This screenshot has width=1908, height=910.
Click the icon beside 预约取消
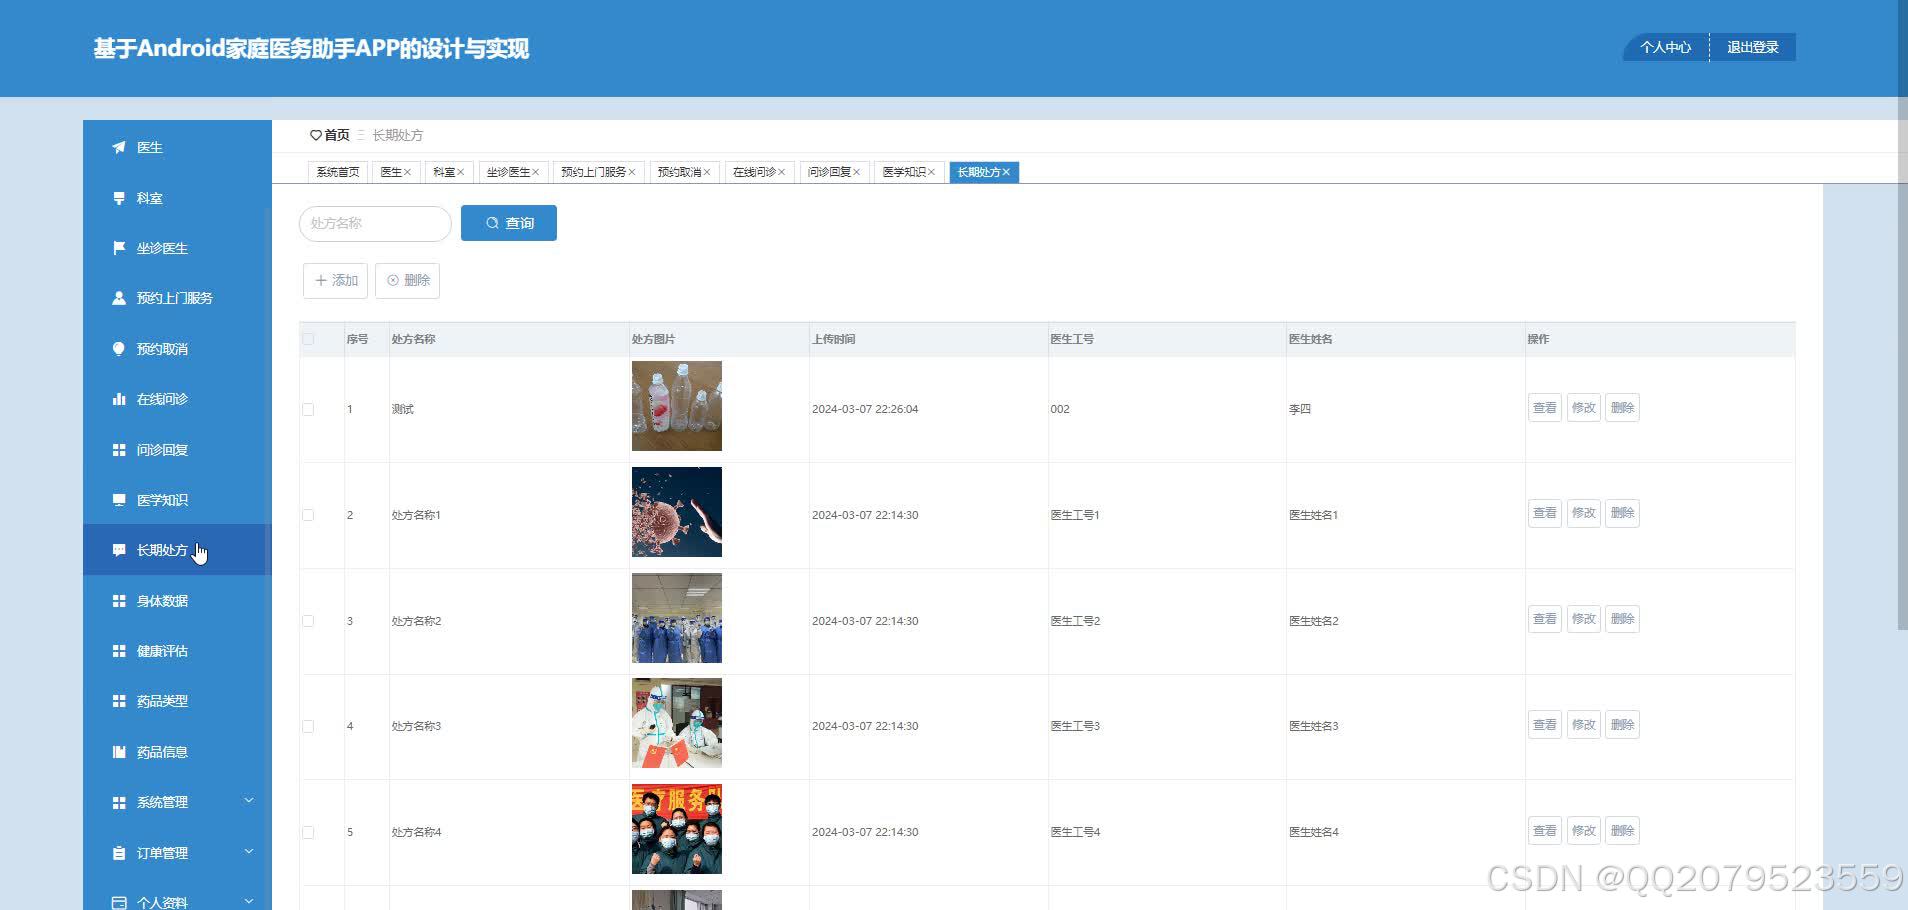tap(119, 349)
